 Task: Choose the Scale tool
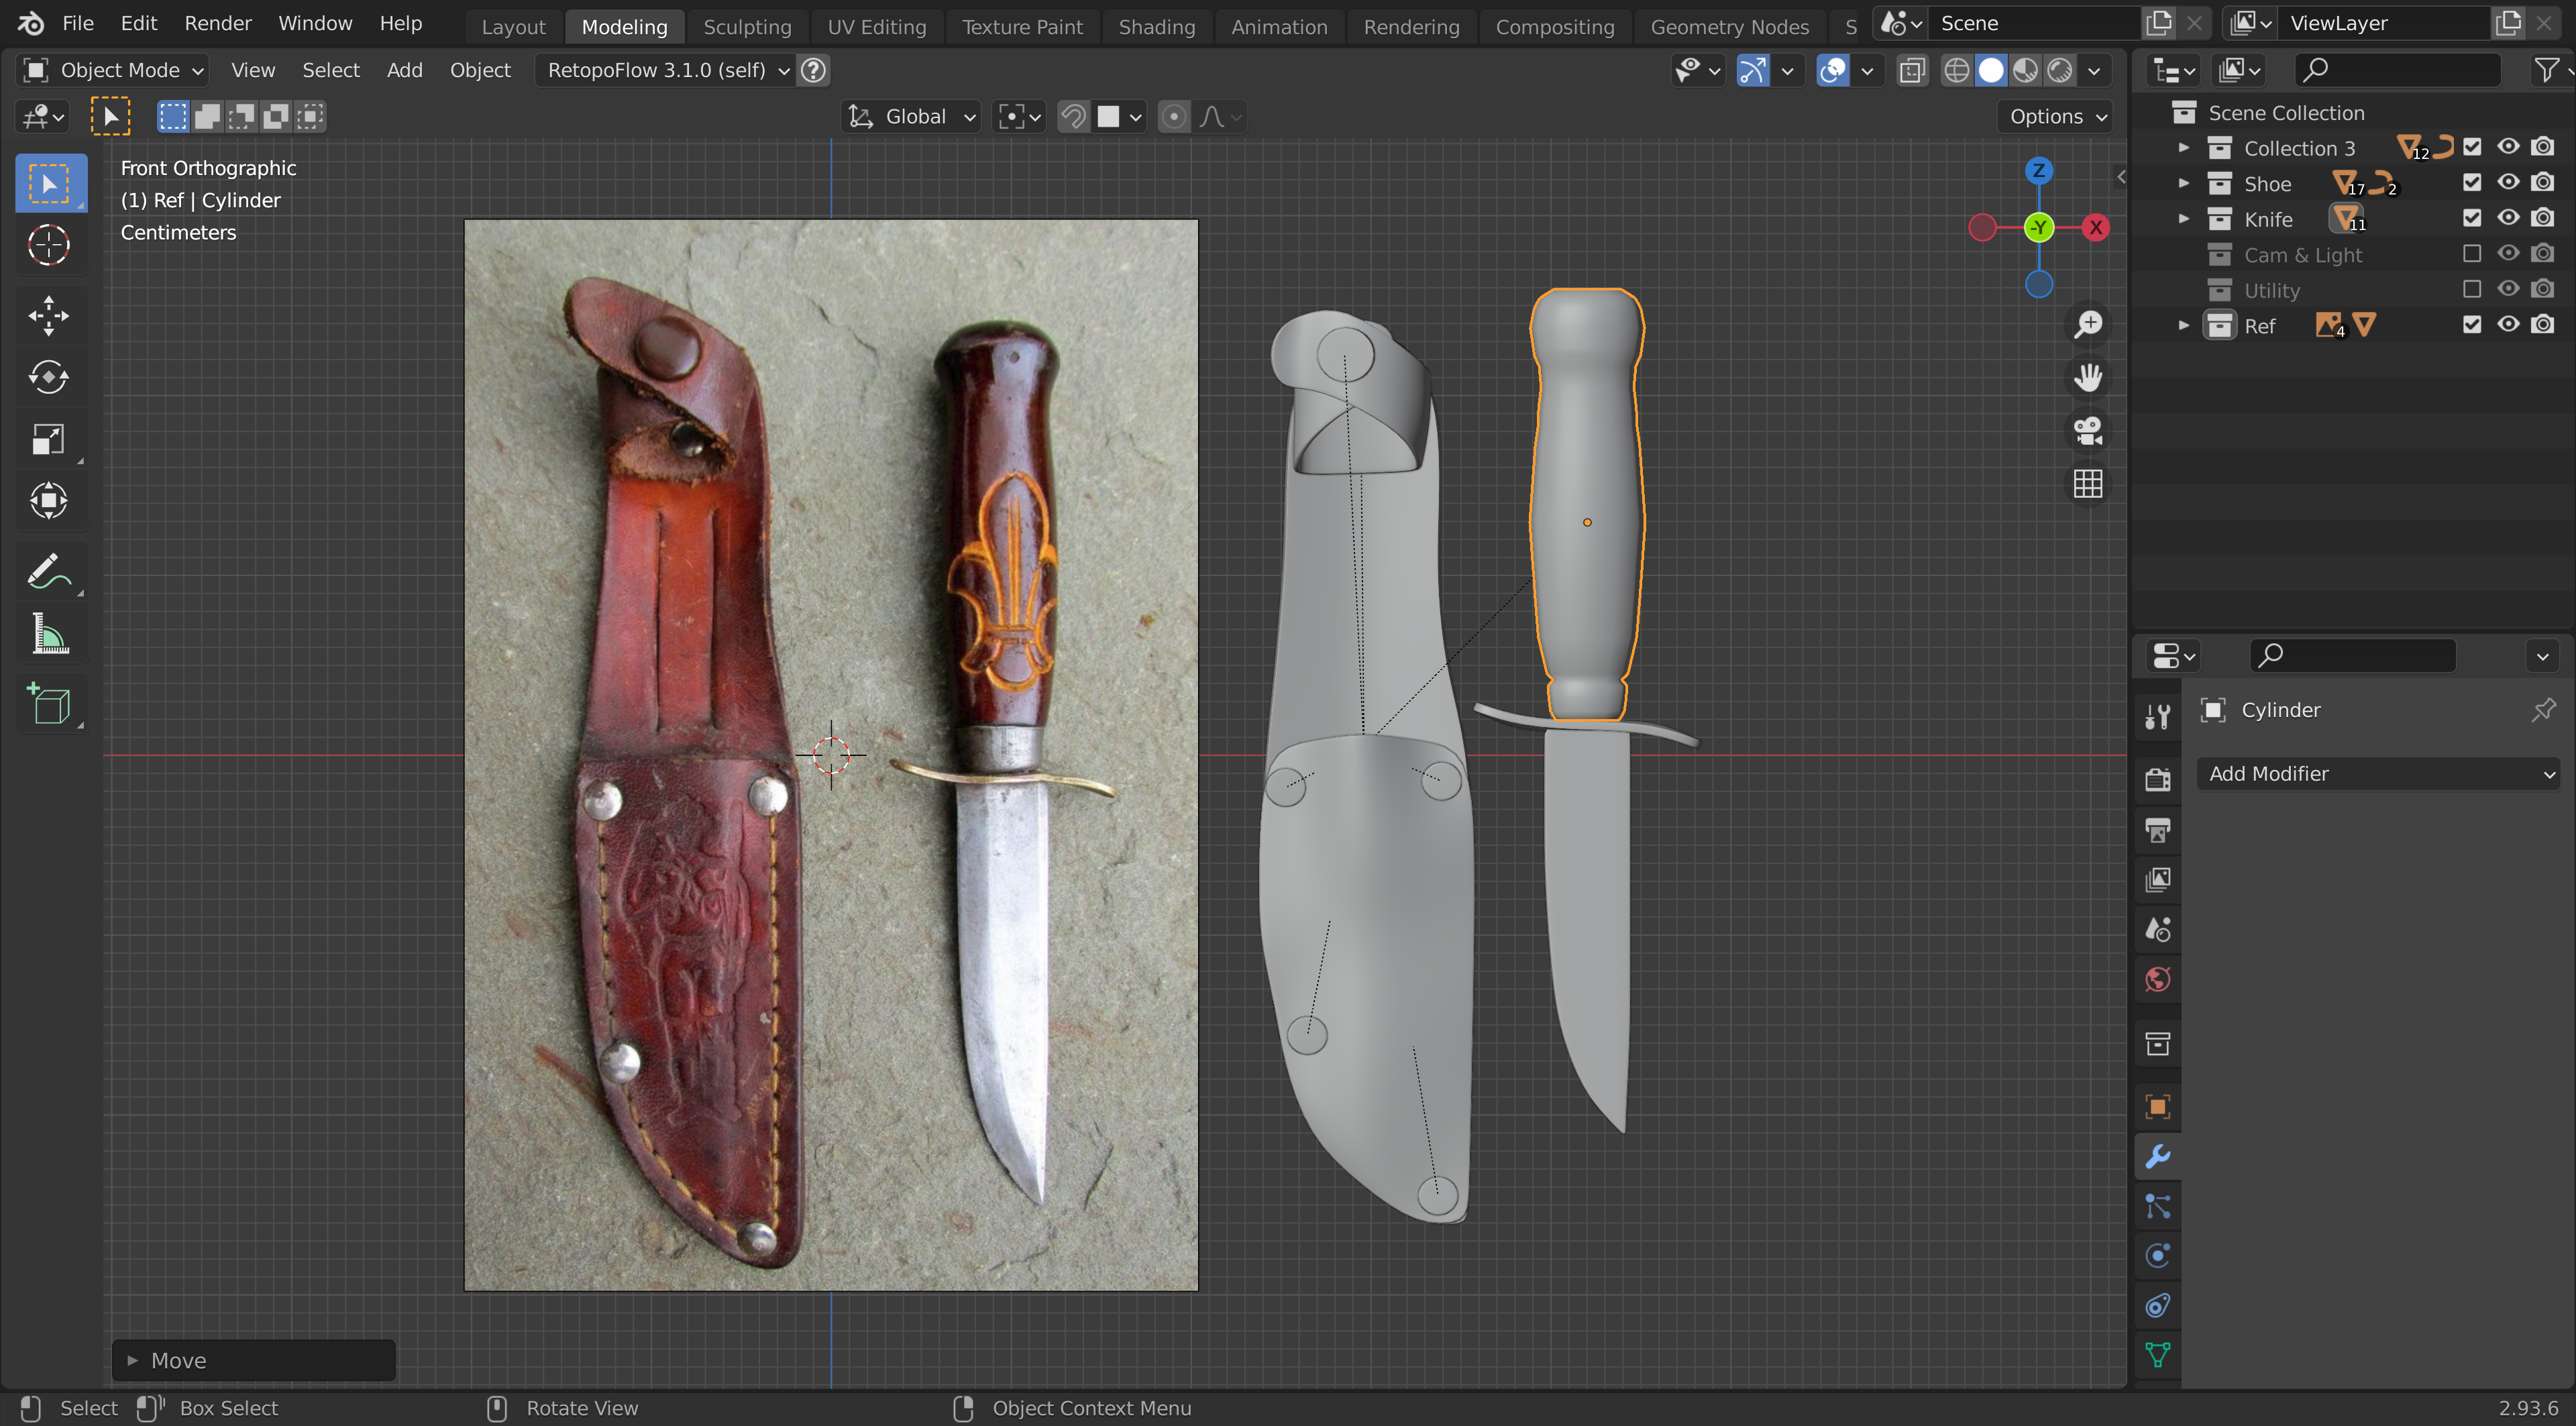pos(48,440)
